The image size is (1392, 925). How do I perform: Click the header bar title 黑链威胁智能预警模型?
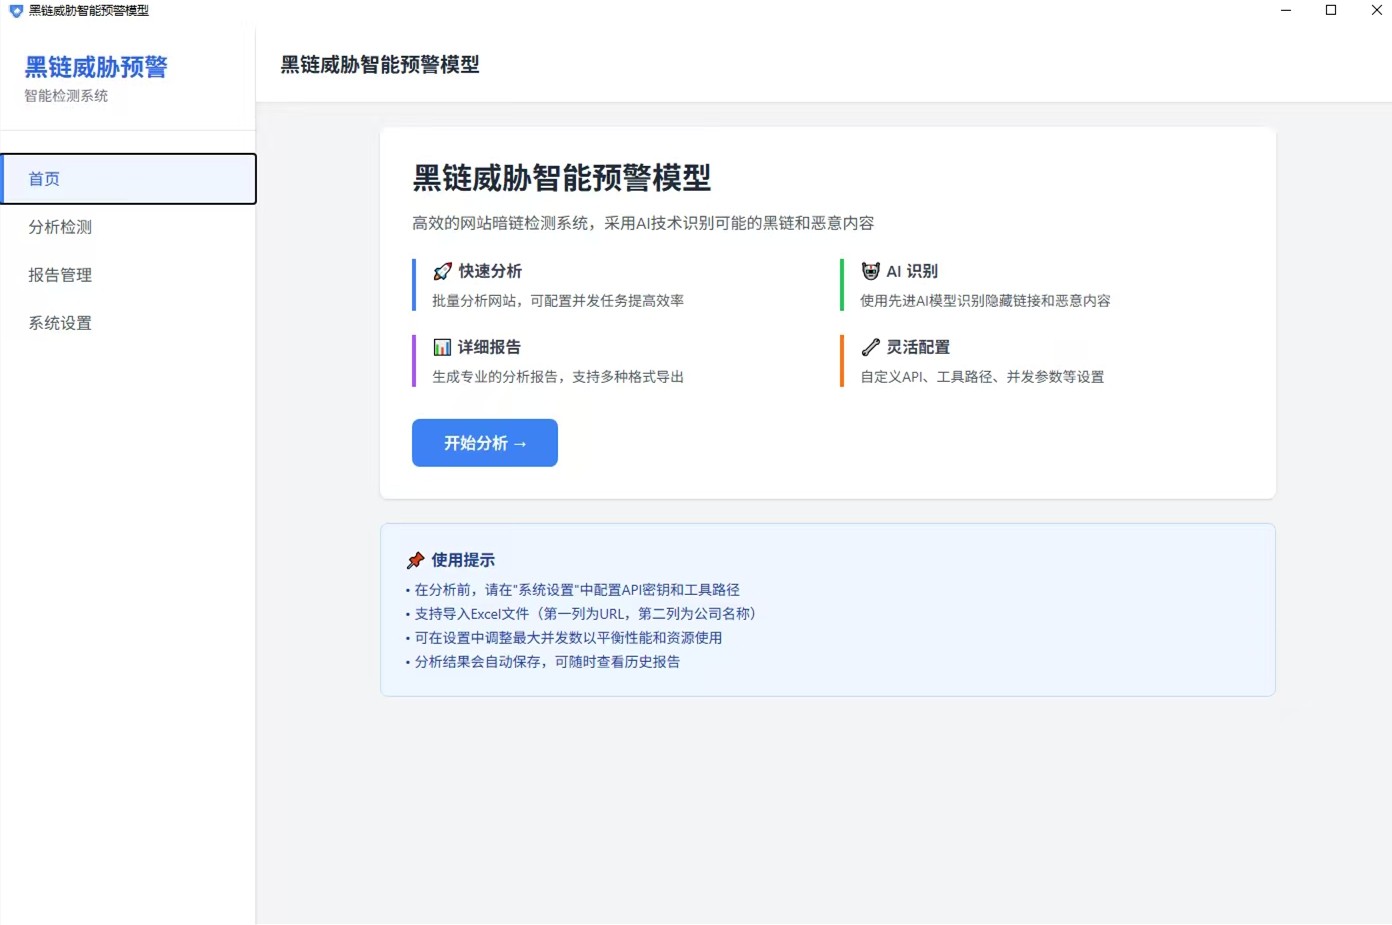point(380,65)
